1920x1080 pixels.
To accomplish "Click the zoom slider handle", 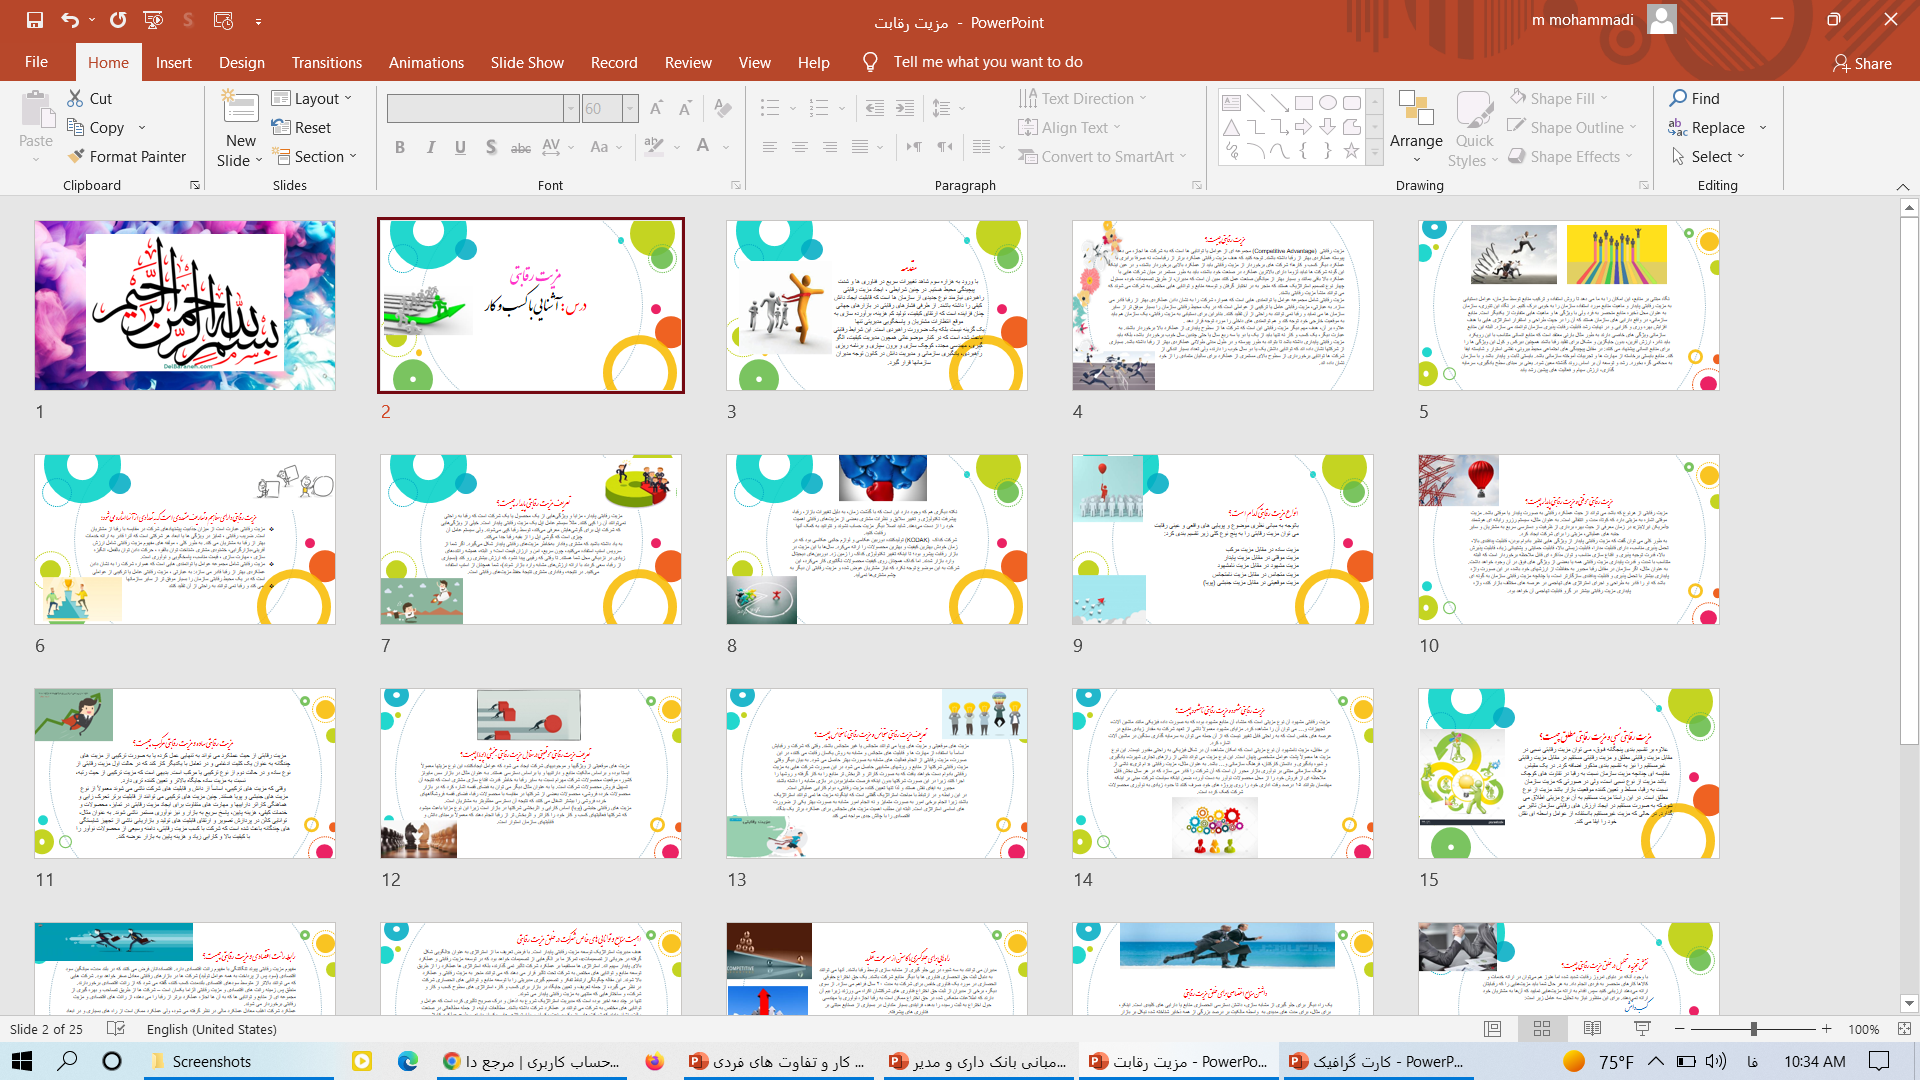I will coord(1753,1029).
